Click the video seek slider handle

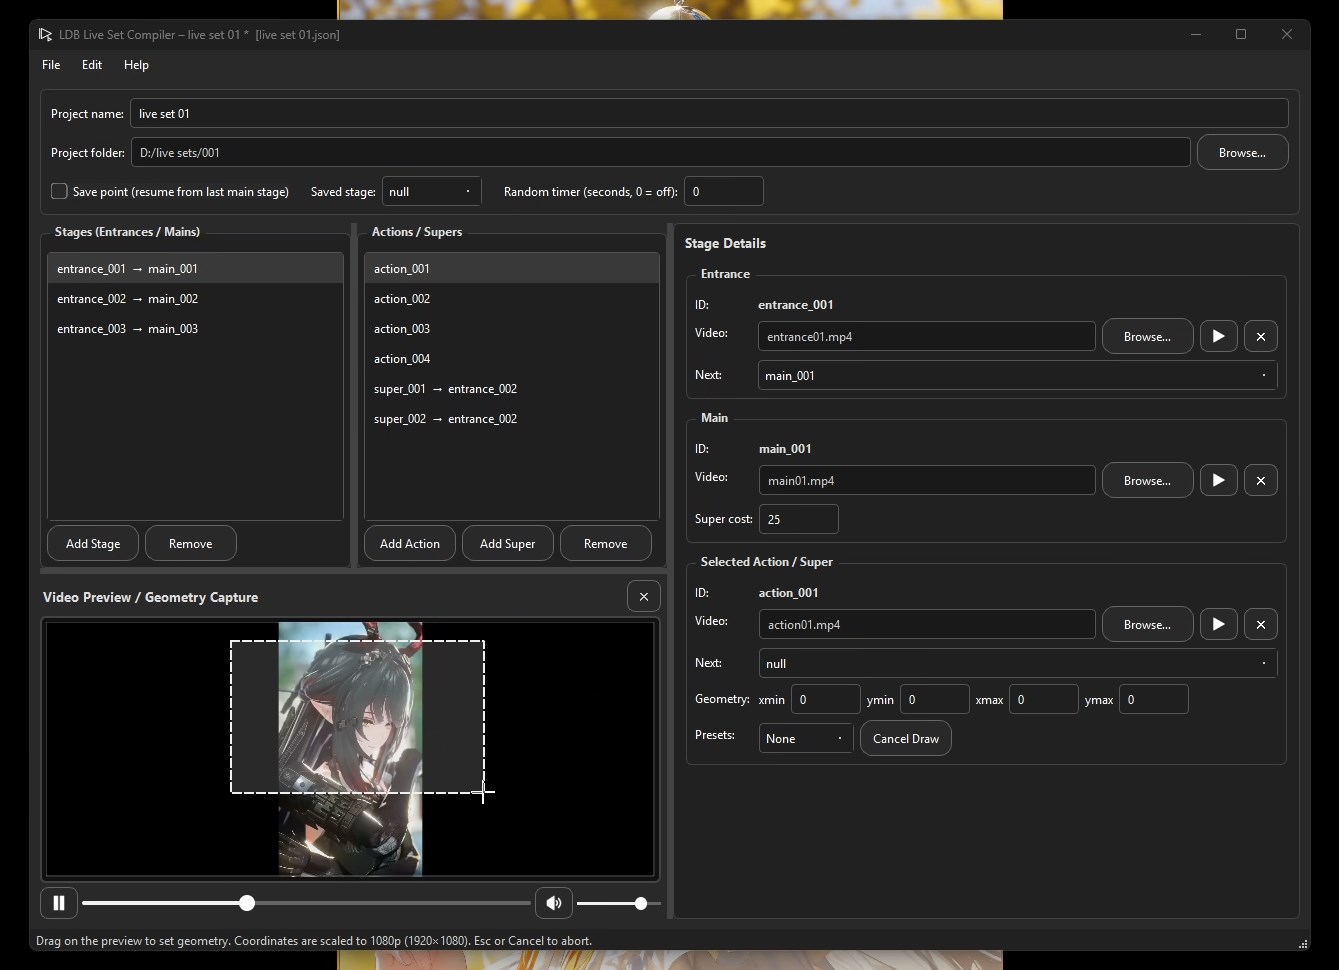pyautogui.click(x=247, y=903)
